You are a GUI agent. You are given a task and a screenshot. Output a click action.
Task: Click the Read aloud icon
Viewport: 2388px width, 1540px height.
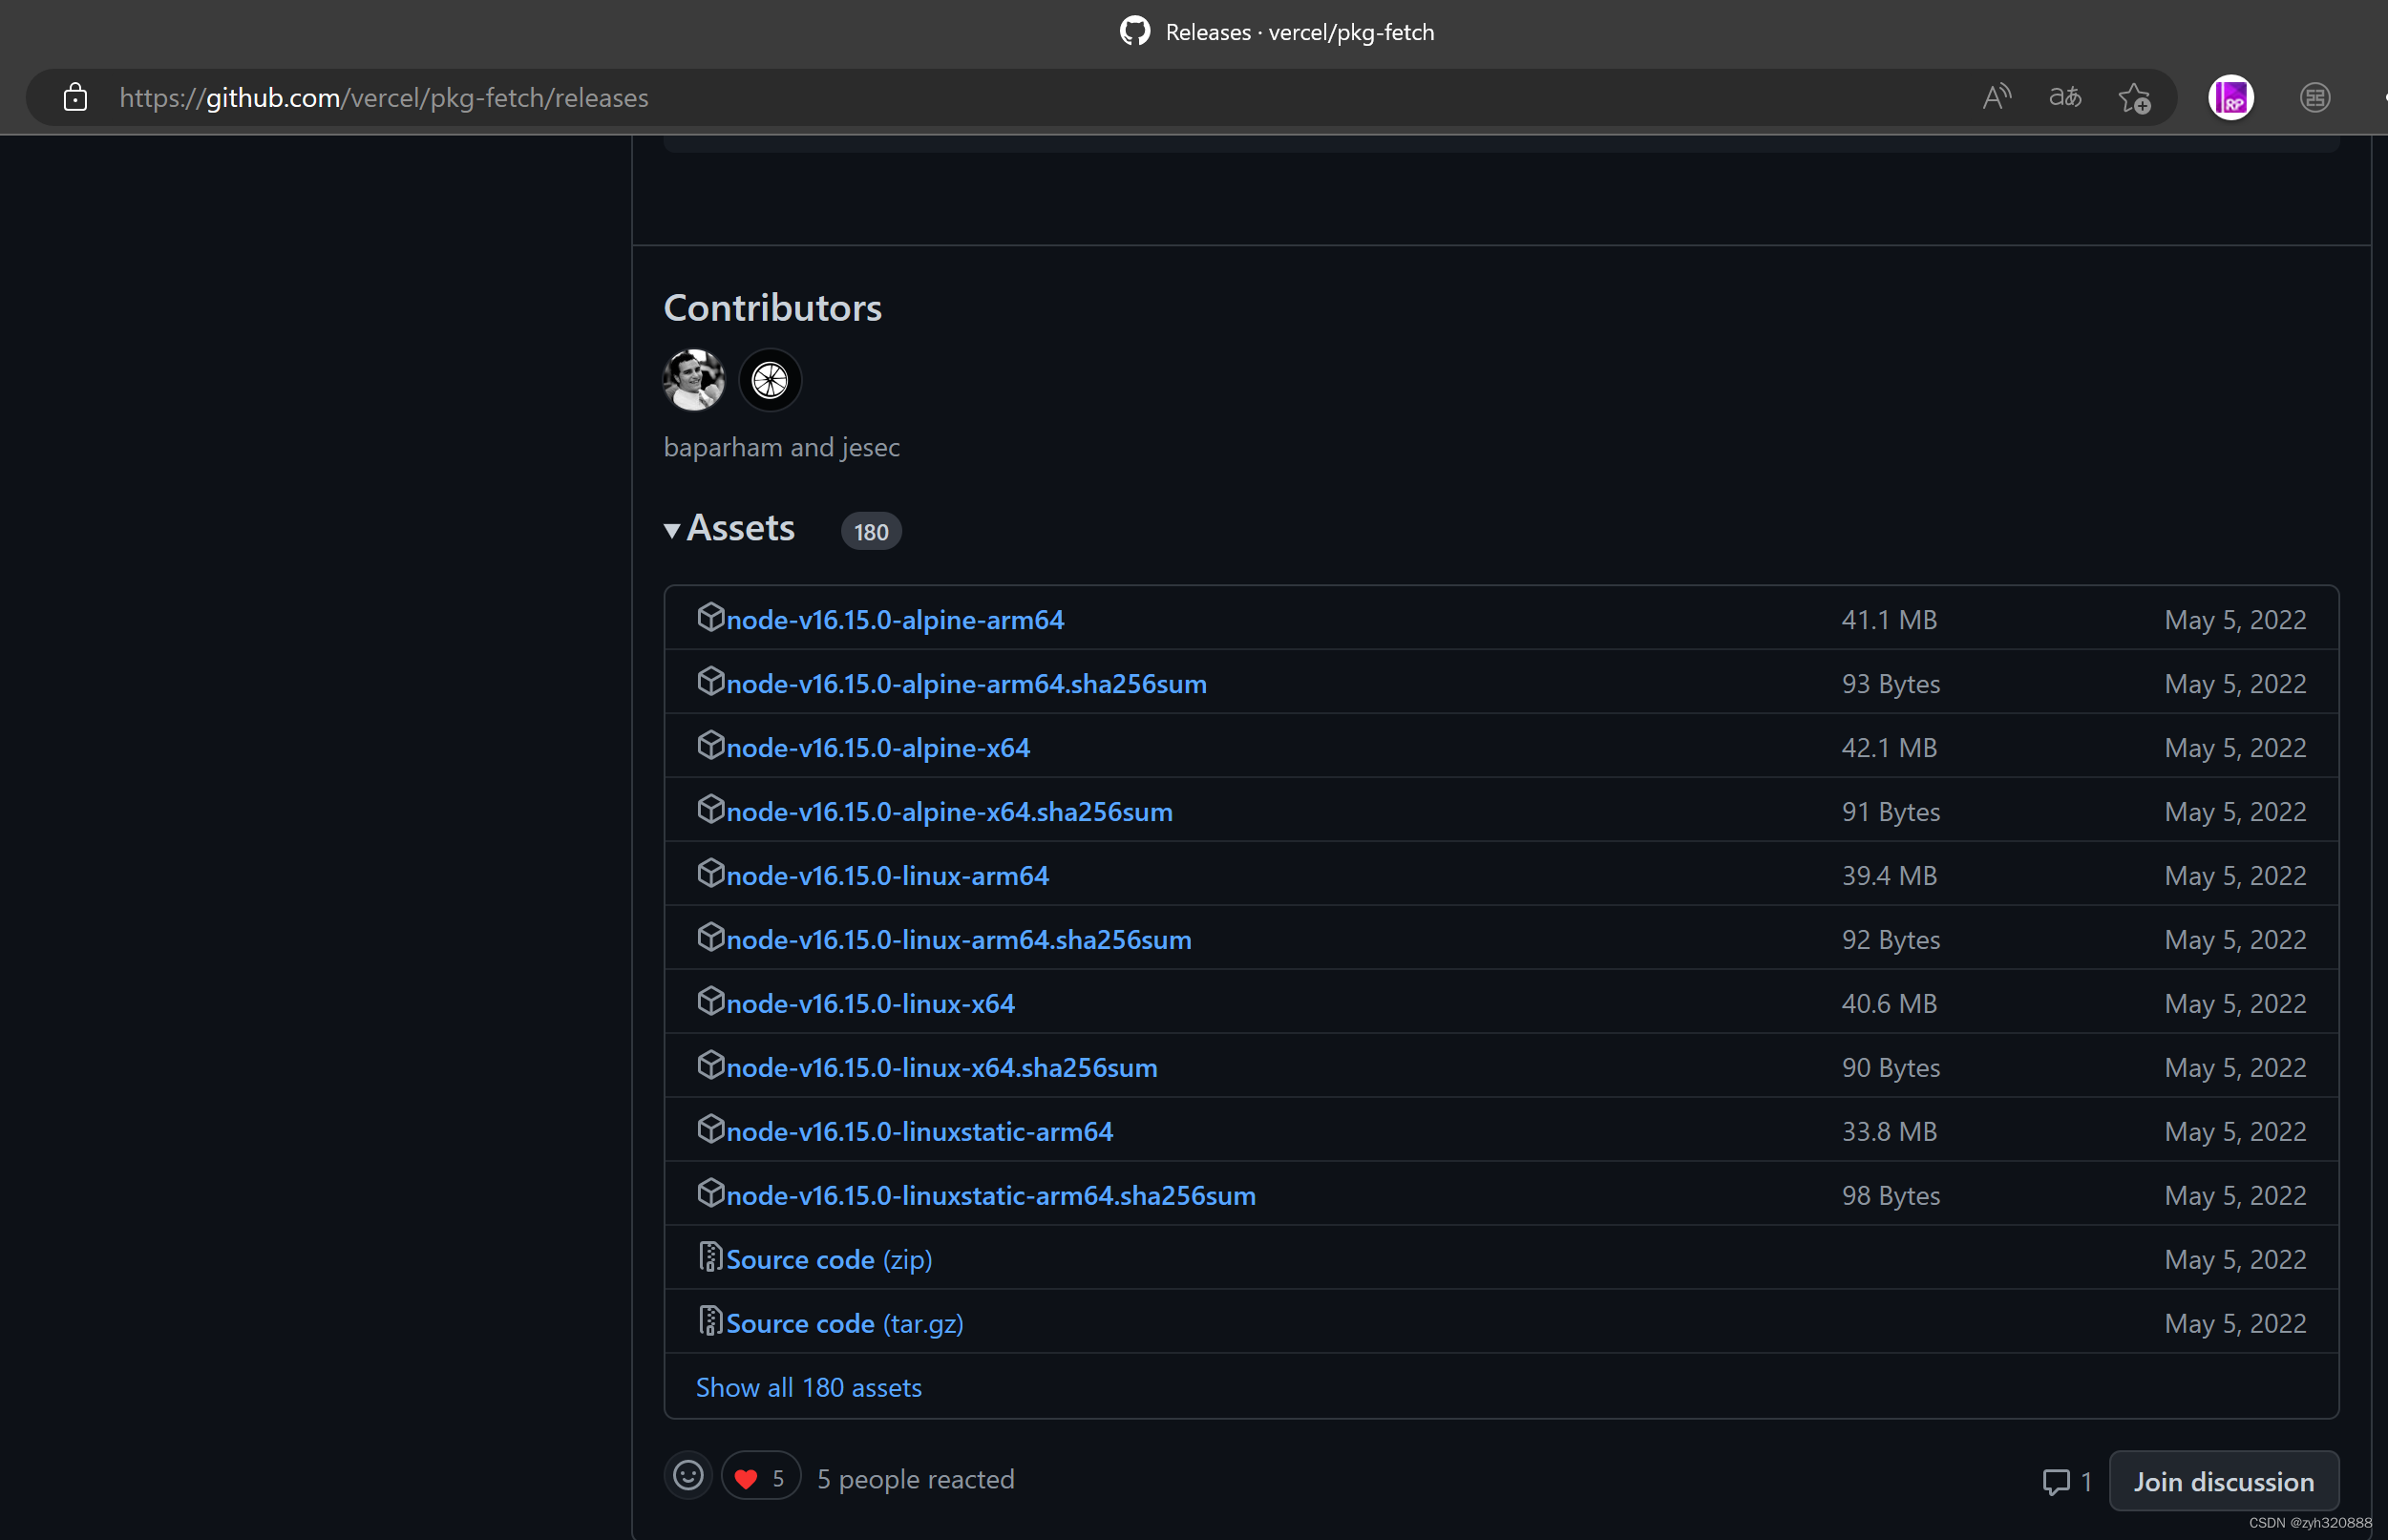click(x=1996, y=98)
